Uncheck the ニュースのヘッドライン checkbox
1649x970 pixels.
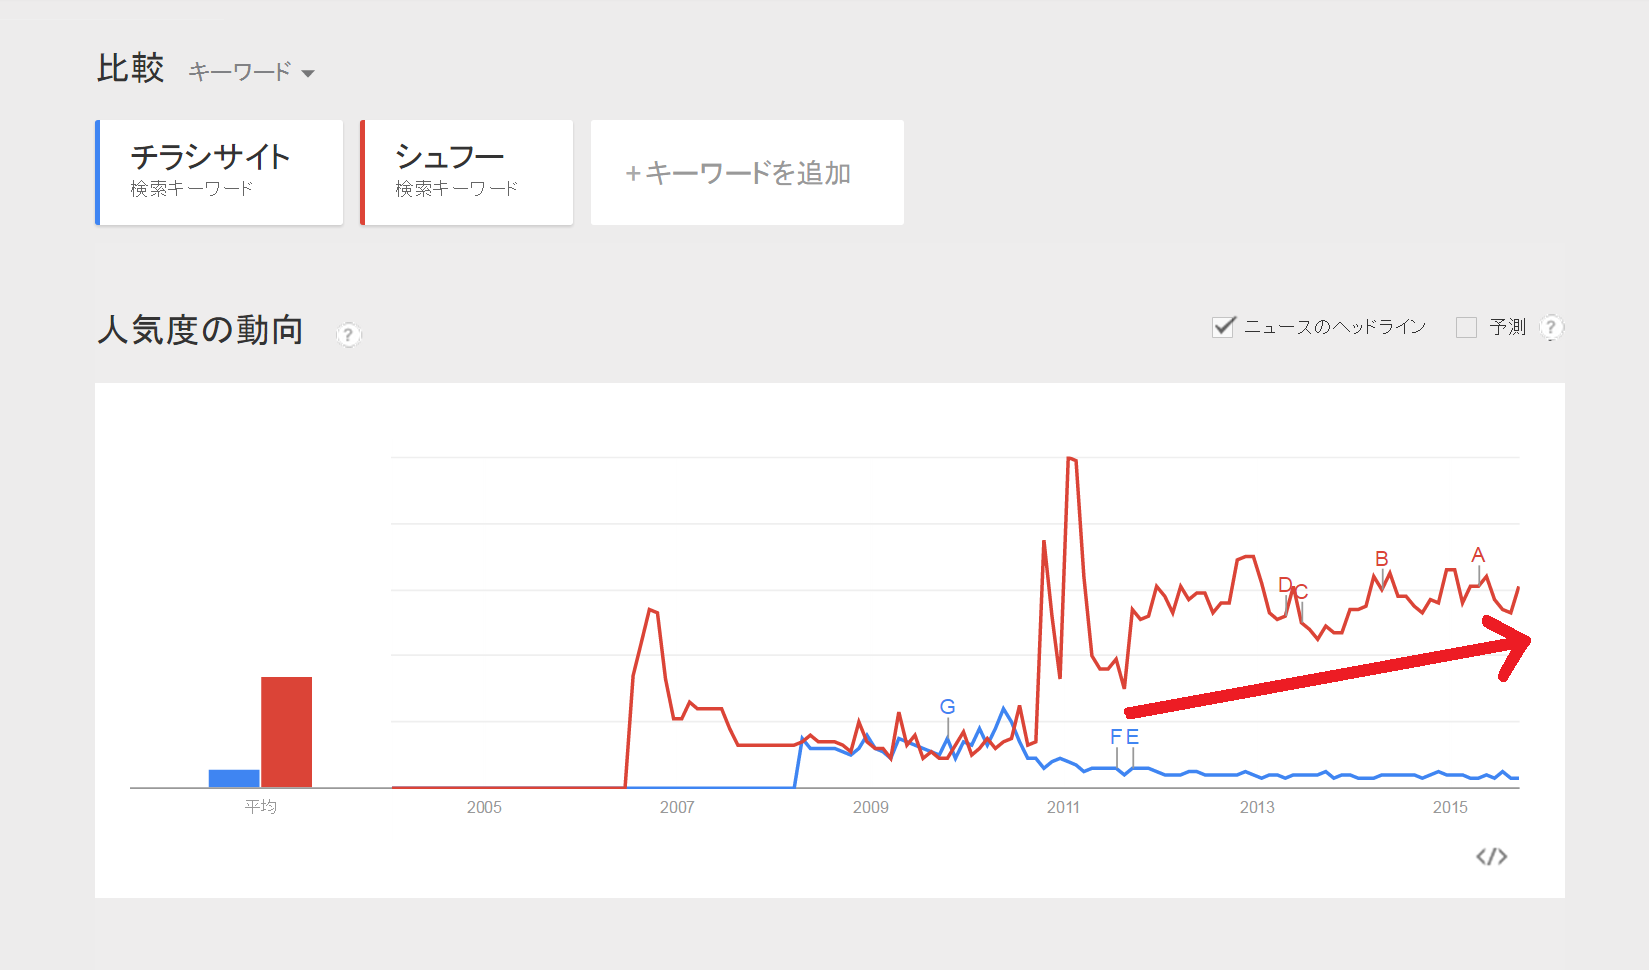pyautogui.click(x=1223, y=327)
